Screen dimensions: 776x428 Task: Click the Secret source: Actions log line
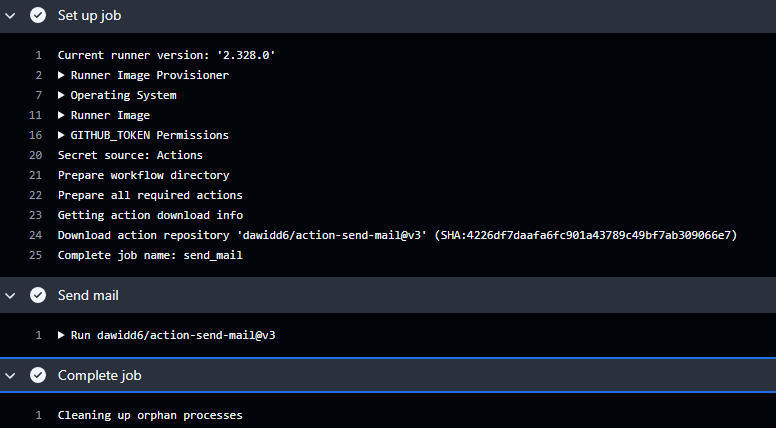click(x=130, y=155)
